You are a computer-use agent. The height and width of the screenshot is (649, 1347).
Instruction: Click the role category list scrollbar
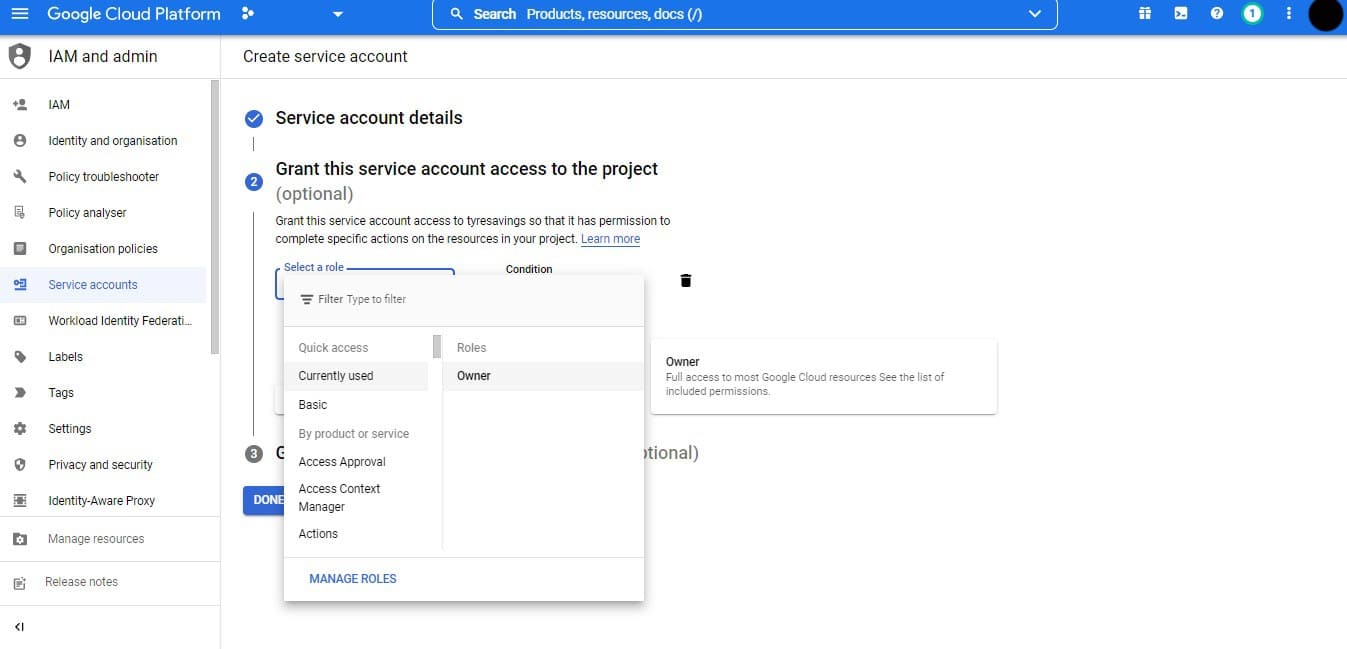437,347
